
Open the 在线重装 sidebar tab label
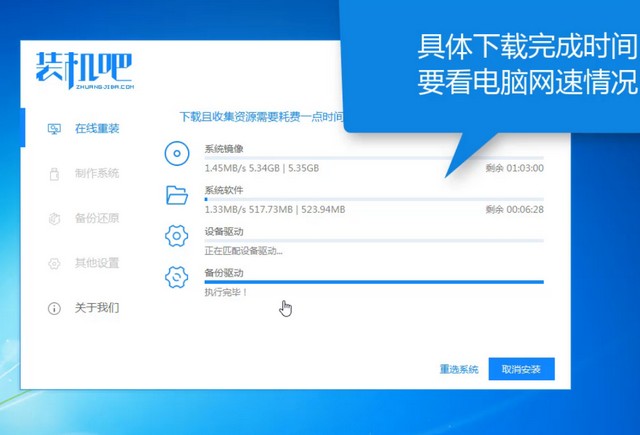tap(97, 129)
